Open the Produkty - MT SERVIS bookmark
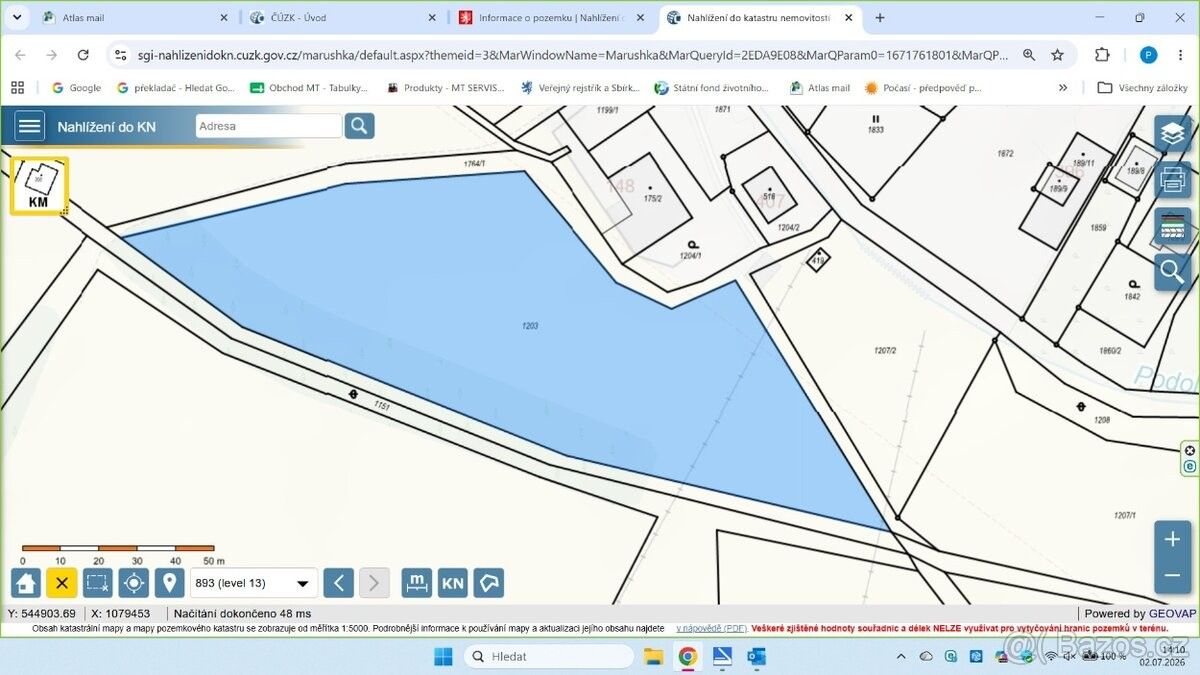This screenshot has width=1200, height=675. (444, 87)
